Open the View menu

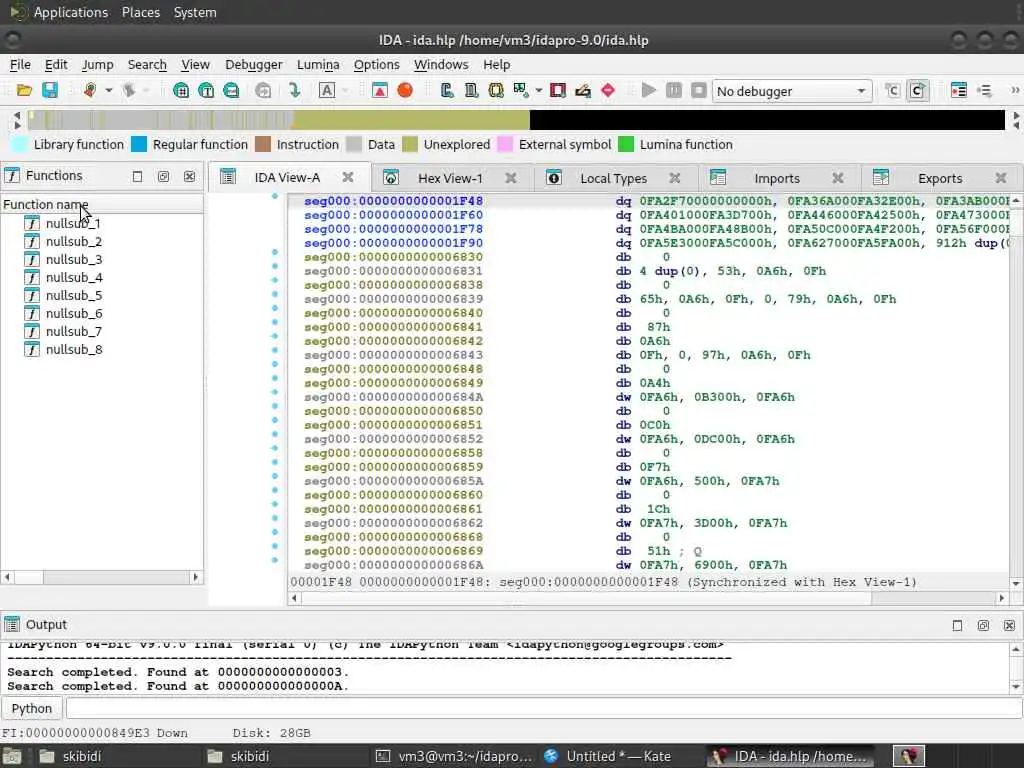[x=195, y=64]
